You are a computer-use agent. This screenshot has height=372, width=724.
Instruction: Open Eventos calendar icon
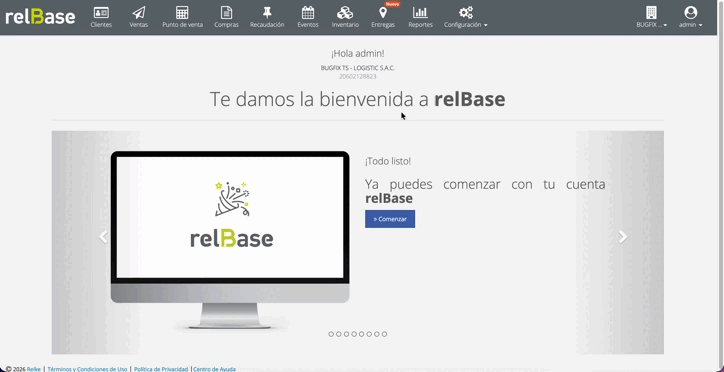[308, 12]
